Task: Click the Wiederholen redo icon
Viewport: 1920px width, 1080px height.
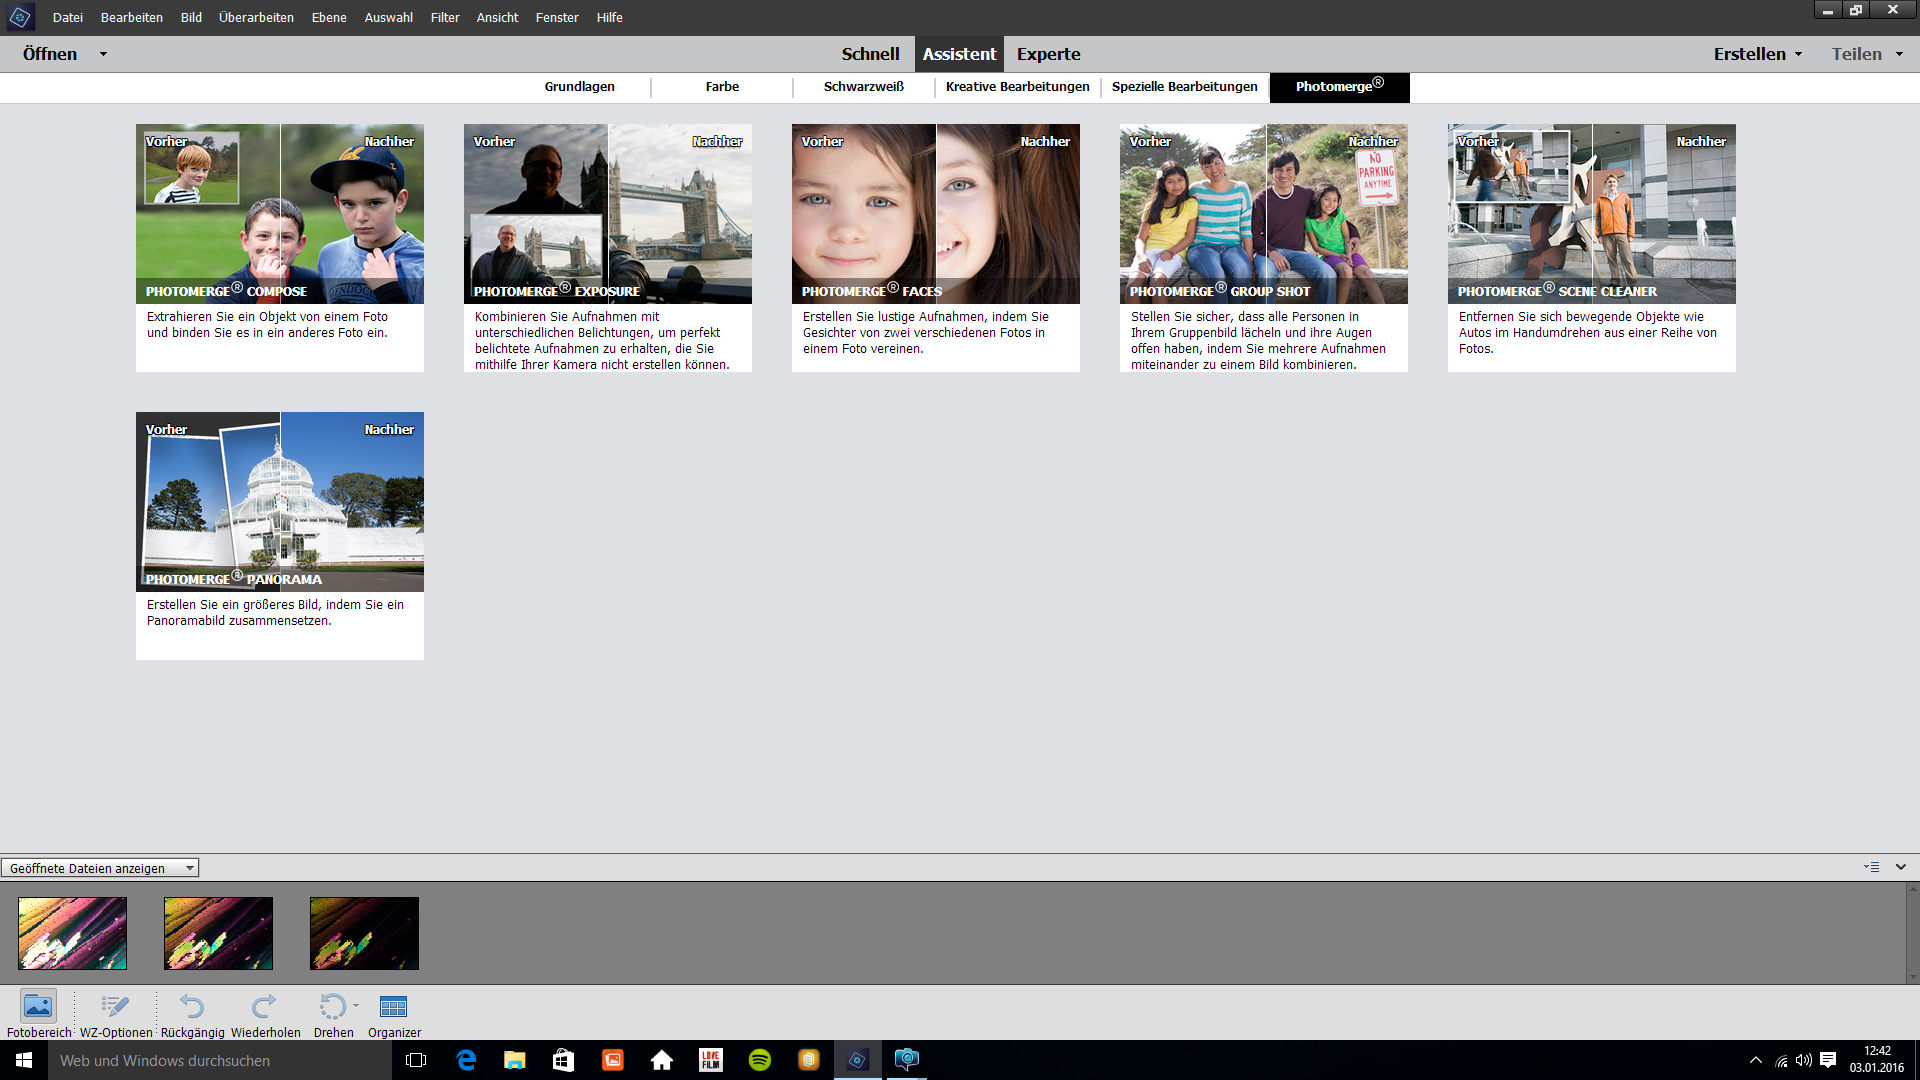Action: pyautogui.click(x=265, y=1006)
